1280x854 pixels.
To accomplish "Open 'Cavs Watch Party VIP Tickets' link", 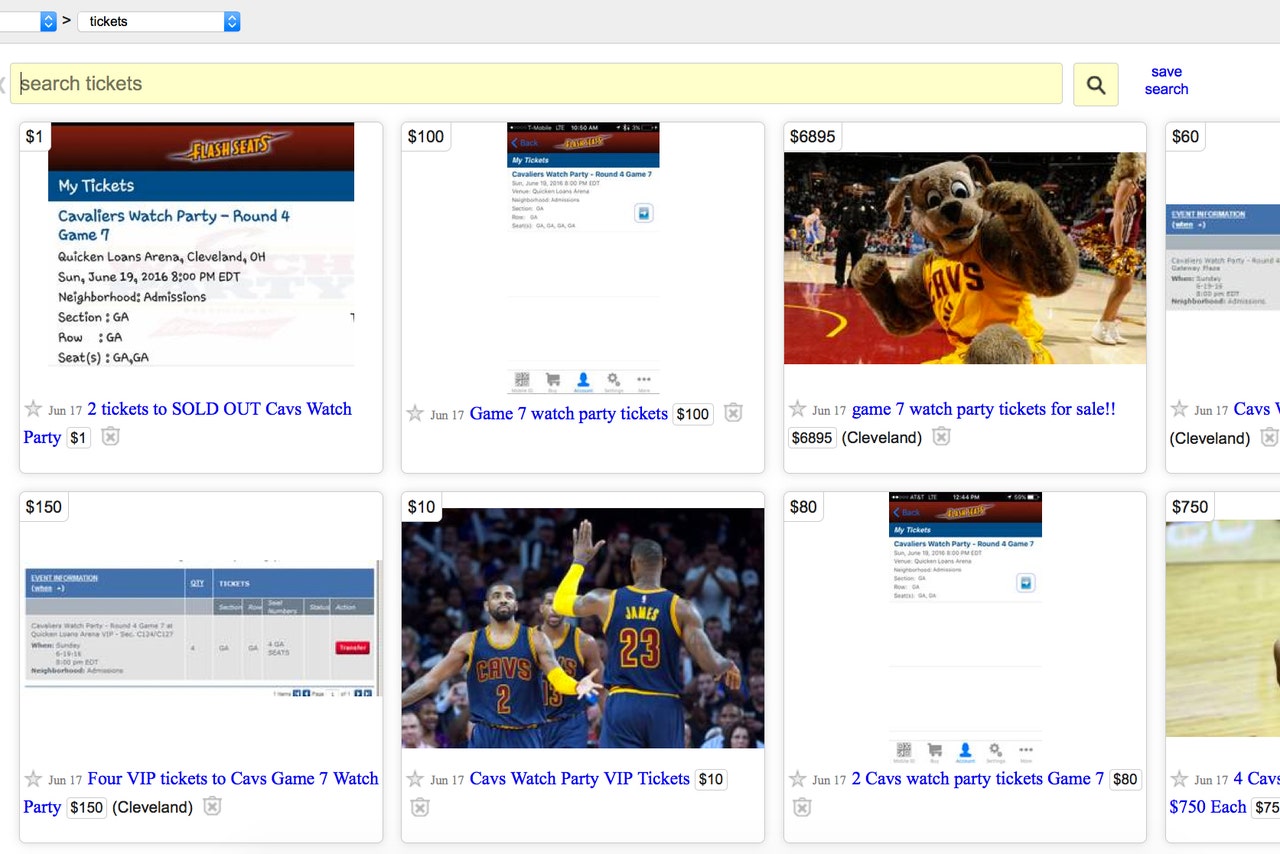I will tap(579, 779).
